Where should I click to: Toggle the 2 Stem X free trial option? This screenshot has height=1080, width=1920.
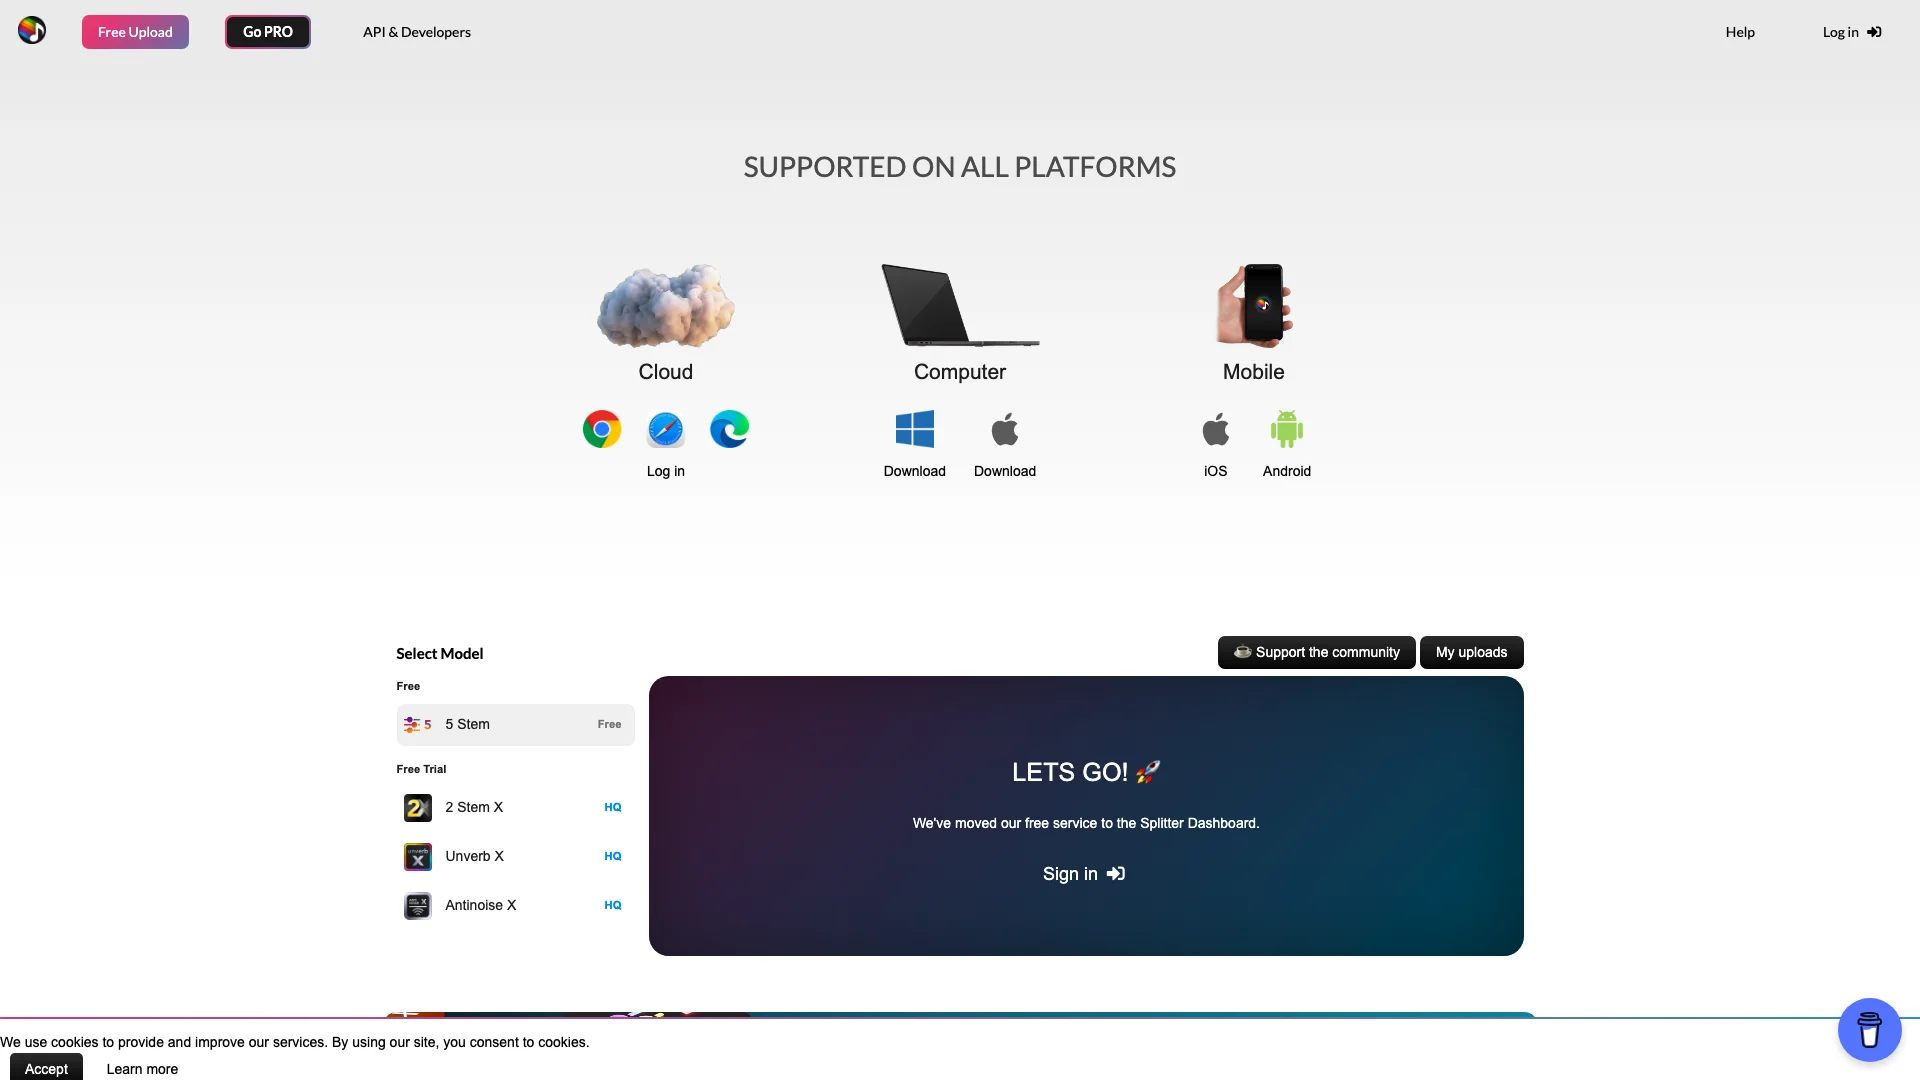pos(514,807)
